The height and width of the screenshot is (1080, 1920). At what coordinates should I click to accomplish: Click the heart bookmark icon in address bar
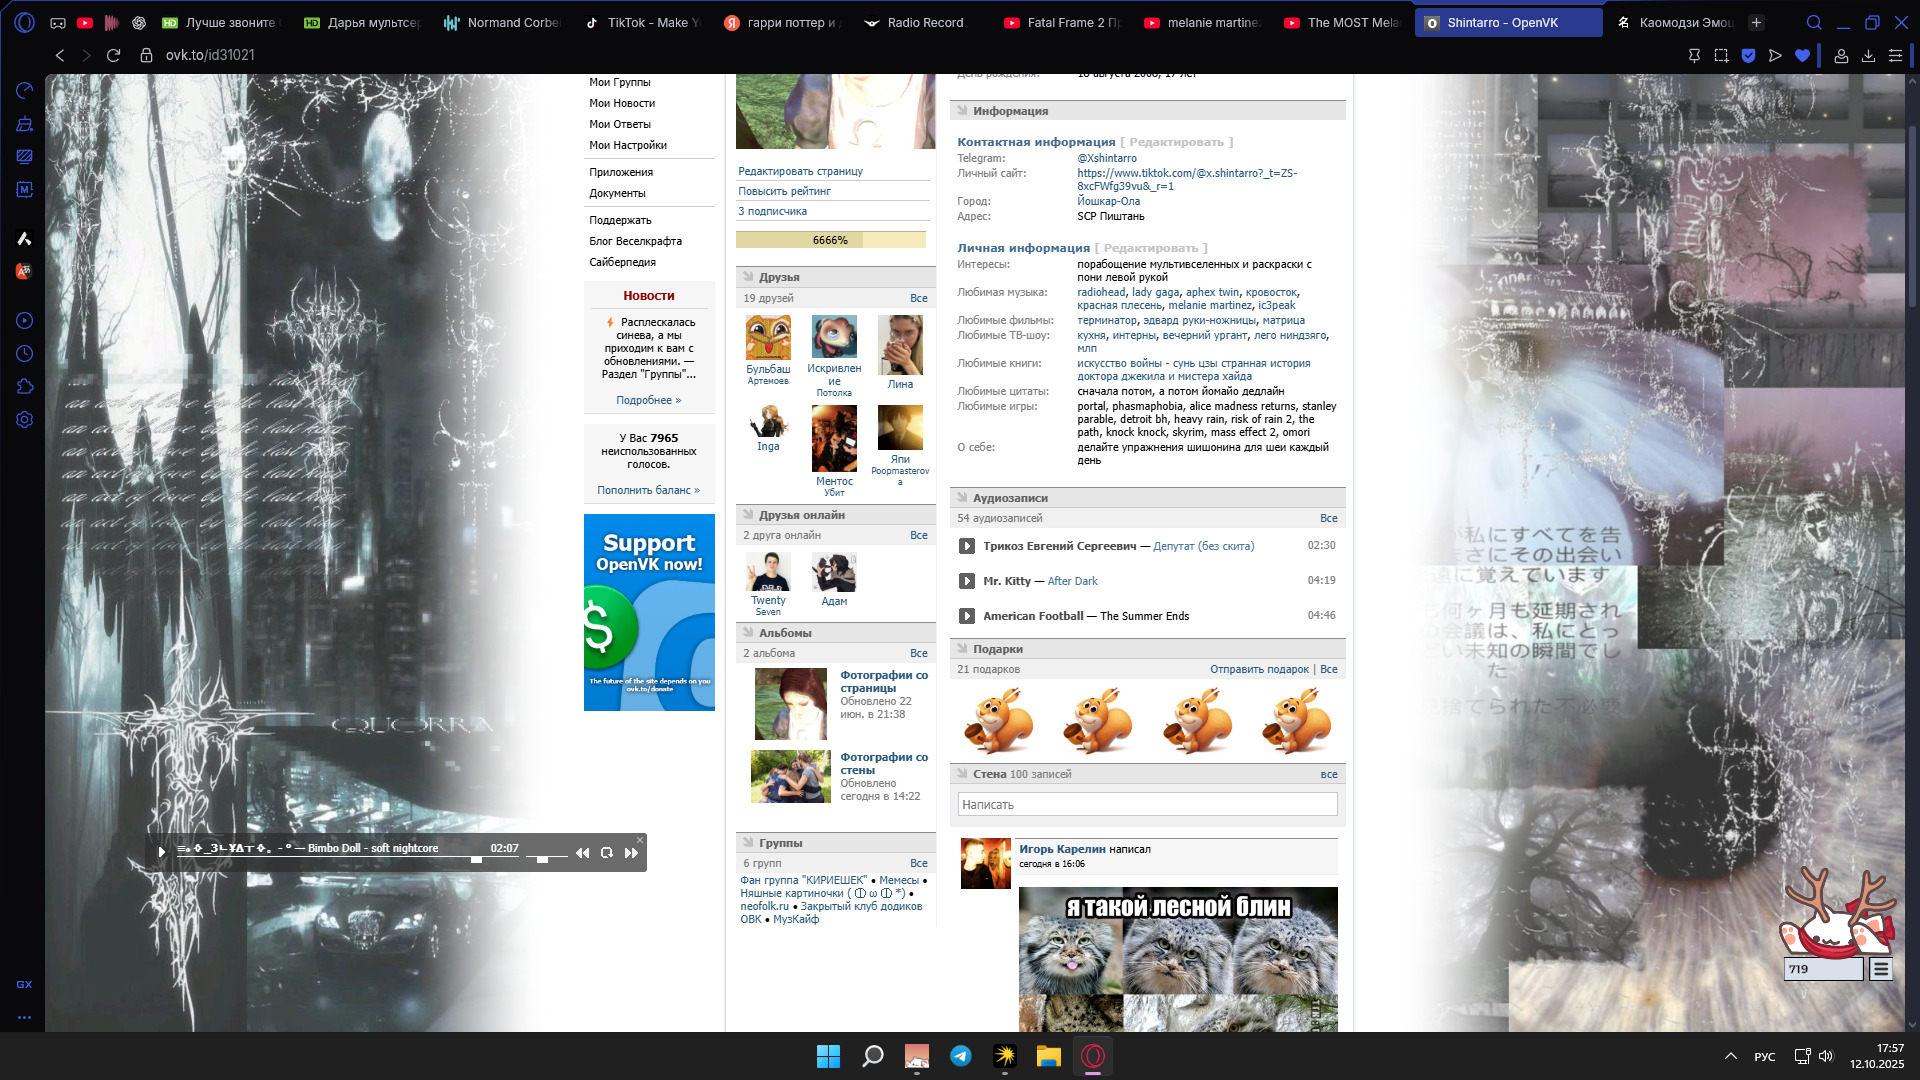point(1802,56)
